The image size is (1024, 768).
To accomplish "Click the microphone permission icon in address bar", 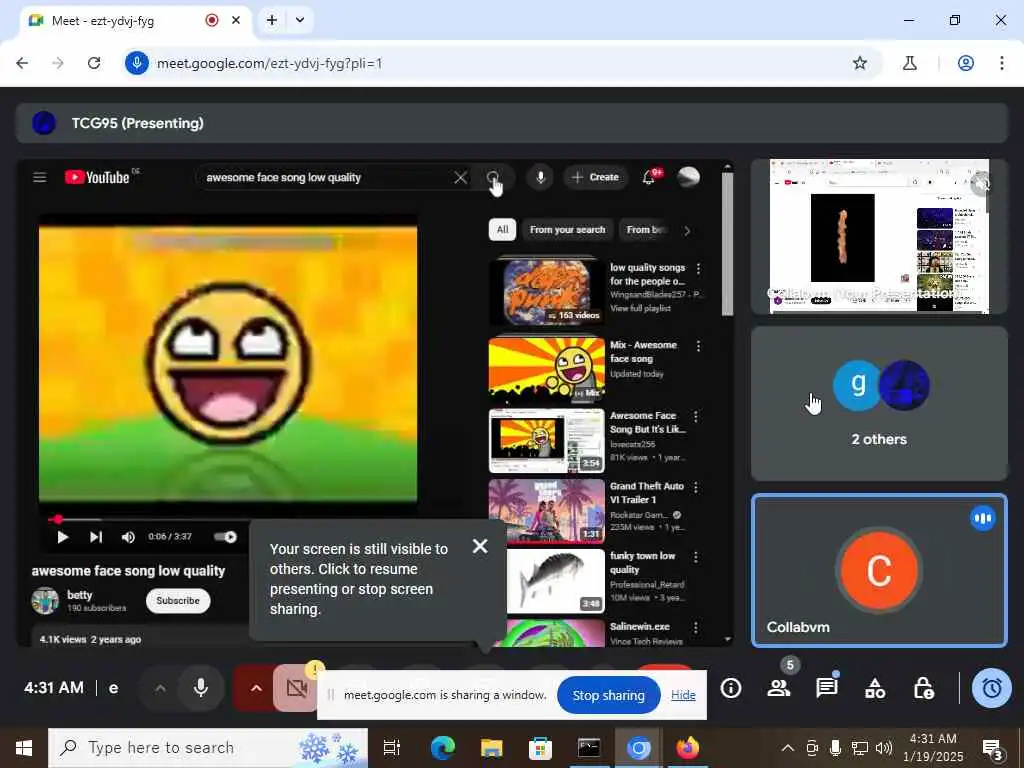I will click(136, 63).
